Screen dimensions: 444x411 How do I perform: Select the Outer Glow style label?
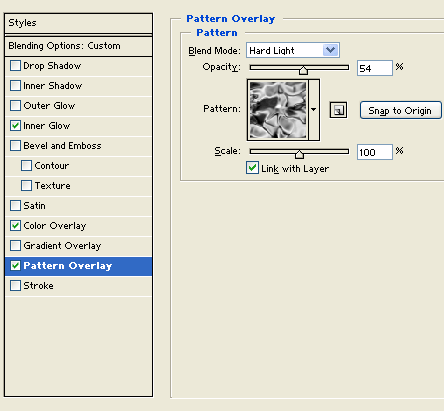point(49,106)
